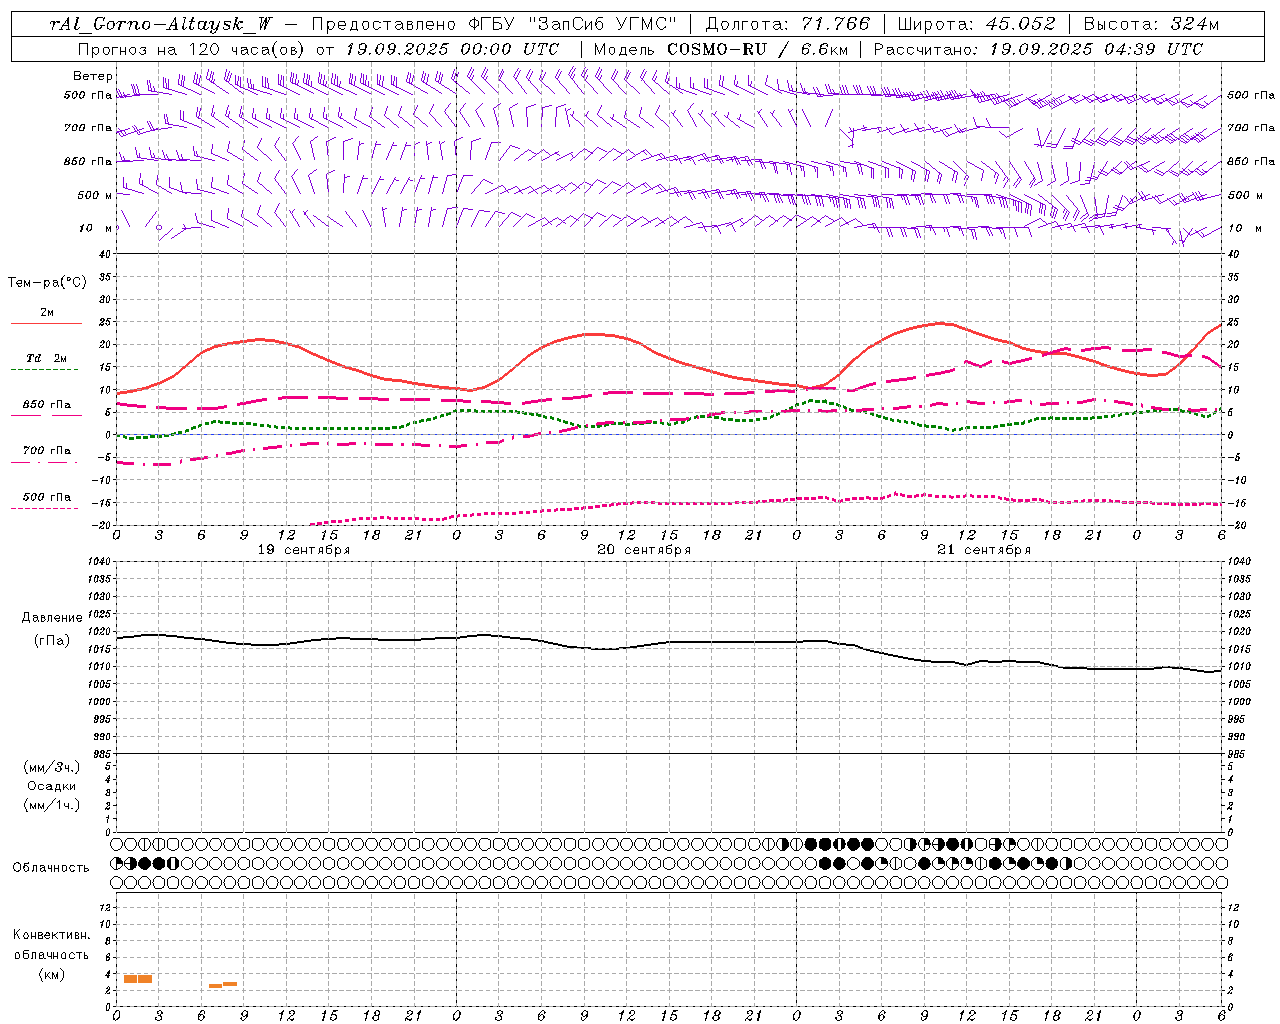Select the longitude value Долгота: 71.766

[788, 24]
